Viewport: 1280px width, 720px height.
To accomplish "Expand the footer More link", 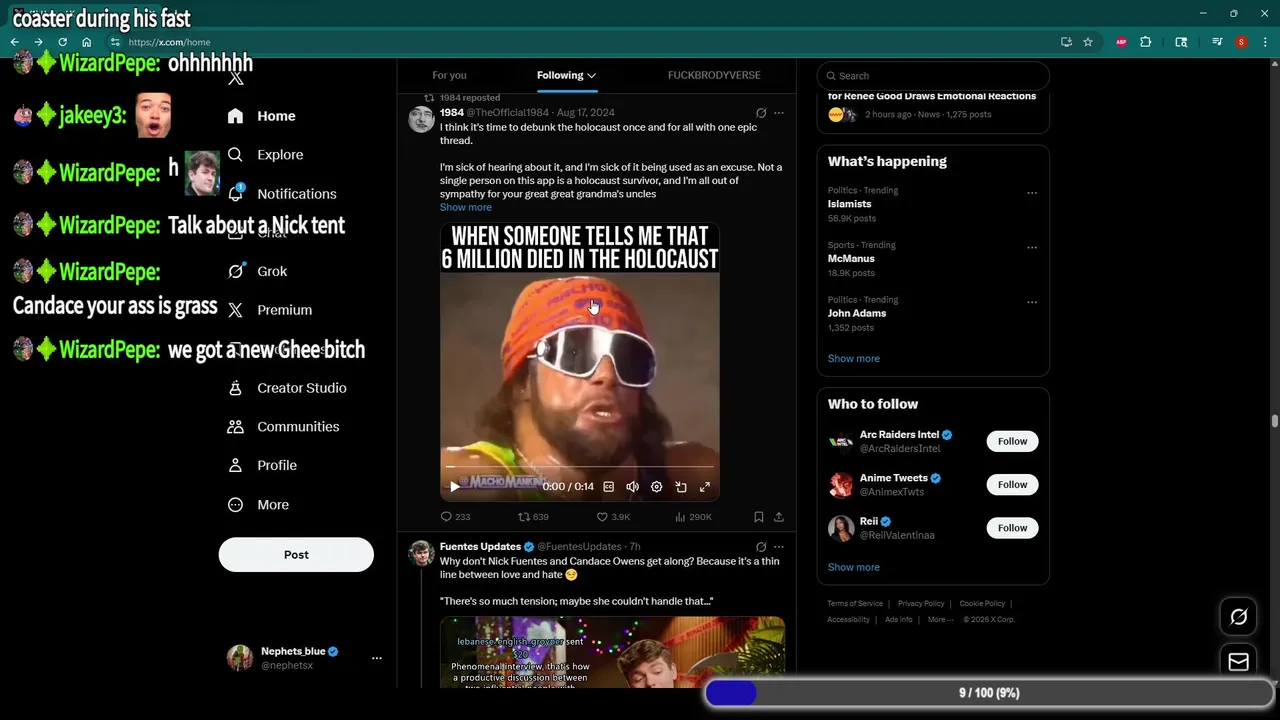I will [940, 620].
